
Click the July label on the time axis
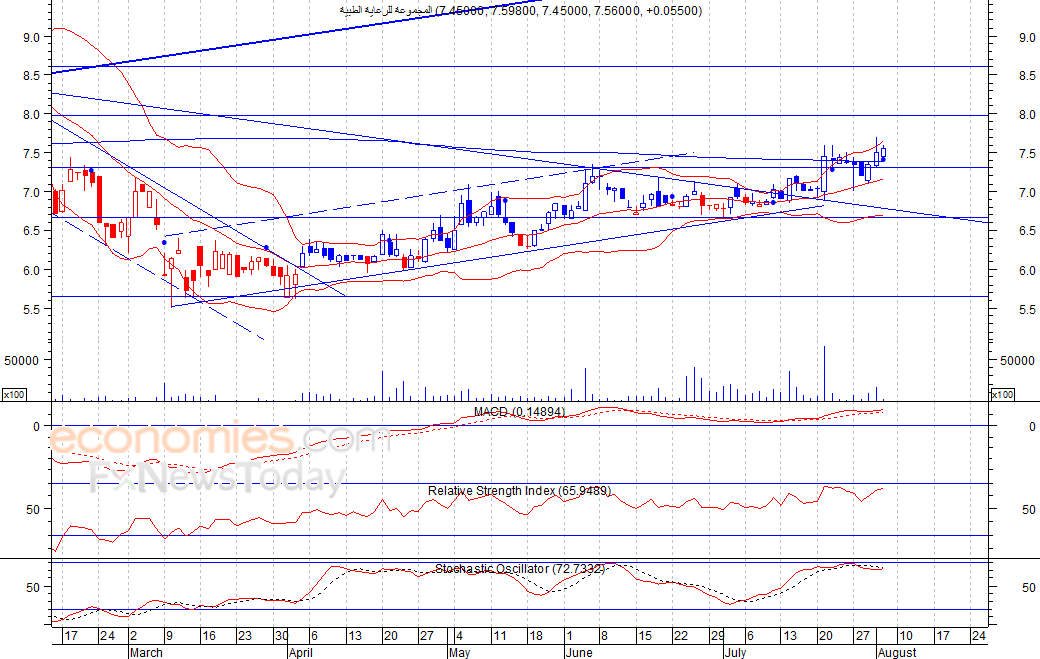point(736,652)
